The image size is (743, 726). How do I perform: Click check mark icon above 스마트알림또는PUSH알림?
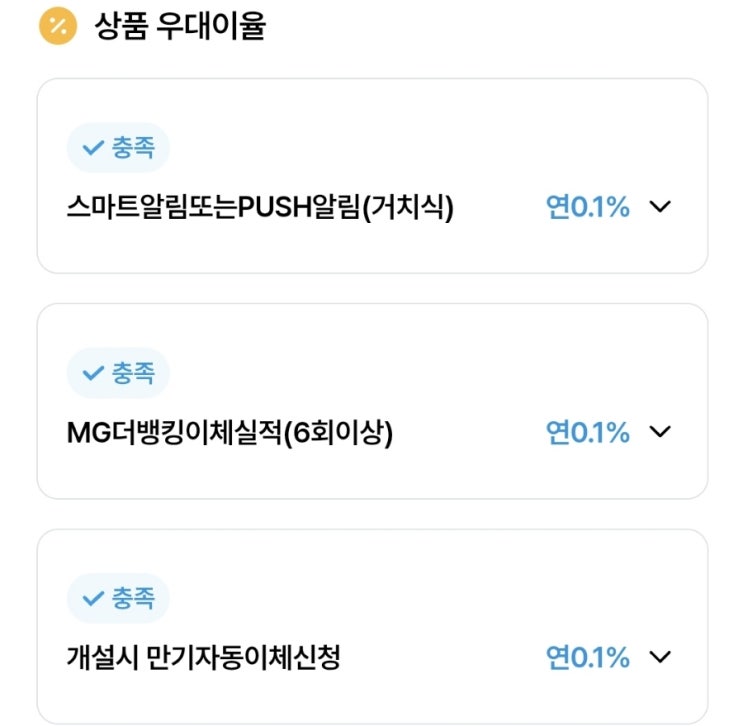tap(94, 148)
